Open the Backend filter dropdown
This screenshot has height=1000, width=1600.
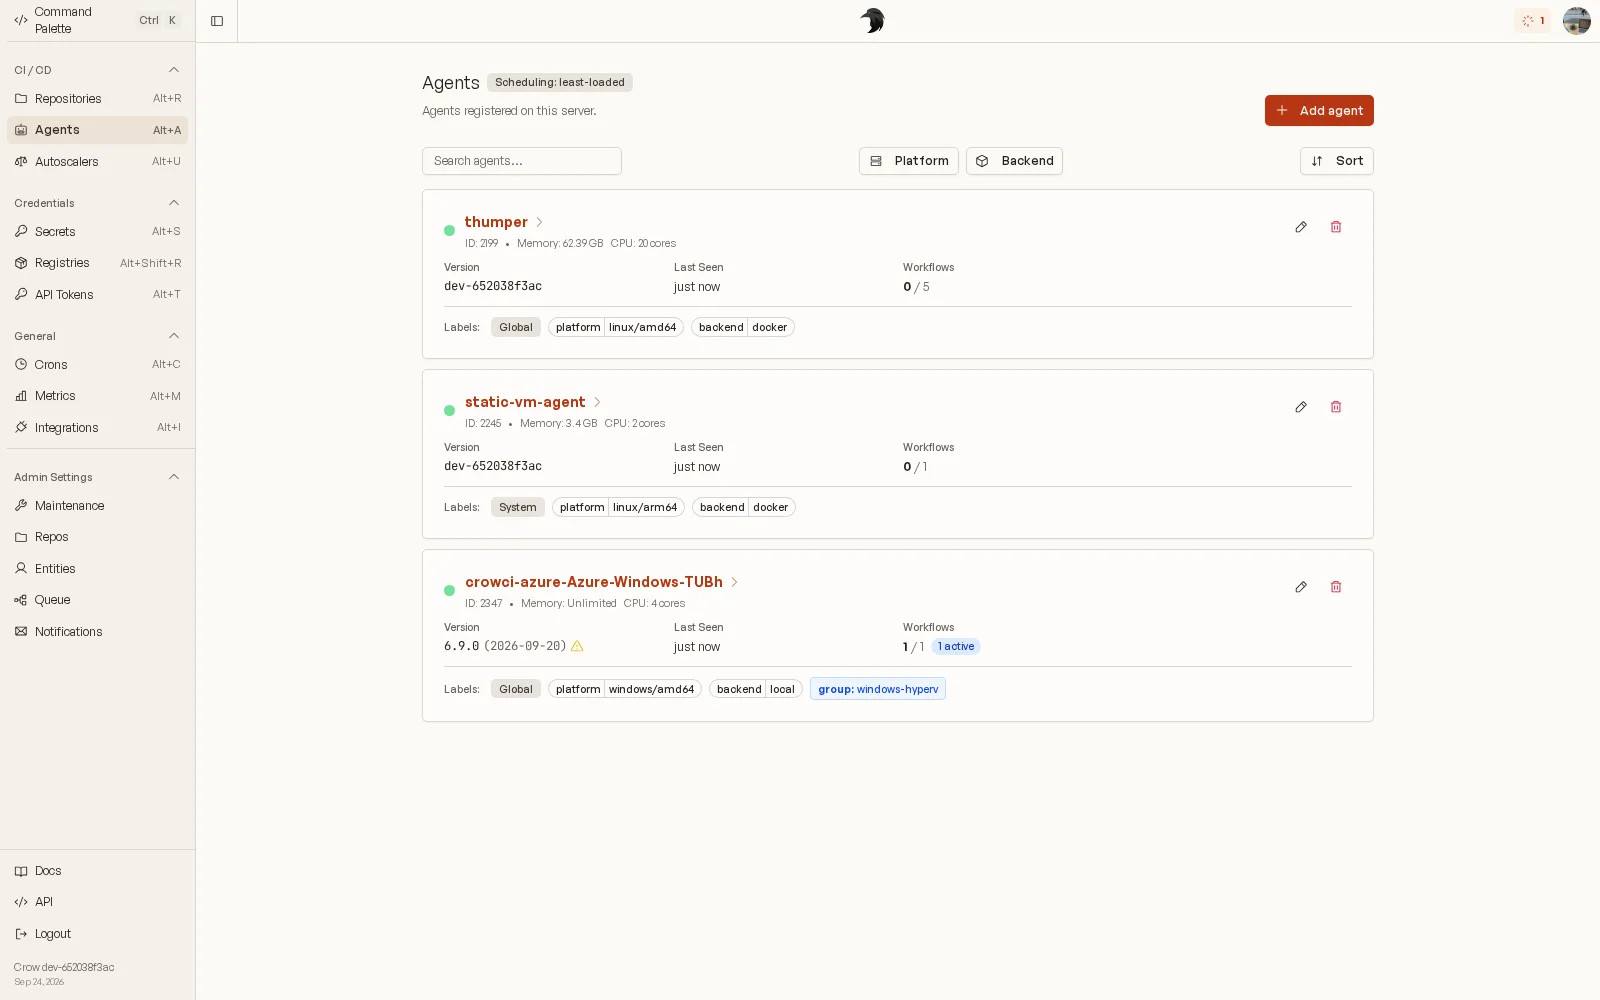click(1014, 161)
